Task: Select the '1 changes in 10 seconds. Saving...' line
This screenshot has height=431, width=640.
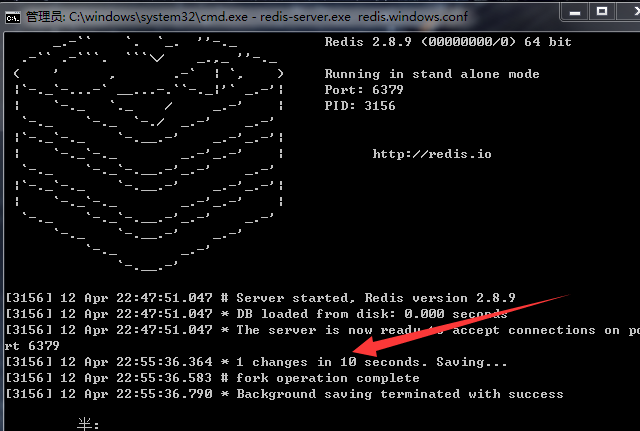Action: pyautogui.click(x=256, y=362)
